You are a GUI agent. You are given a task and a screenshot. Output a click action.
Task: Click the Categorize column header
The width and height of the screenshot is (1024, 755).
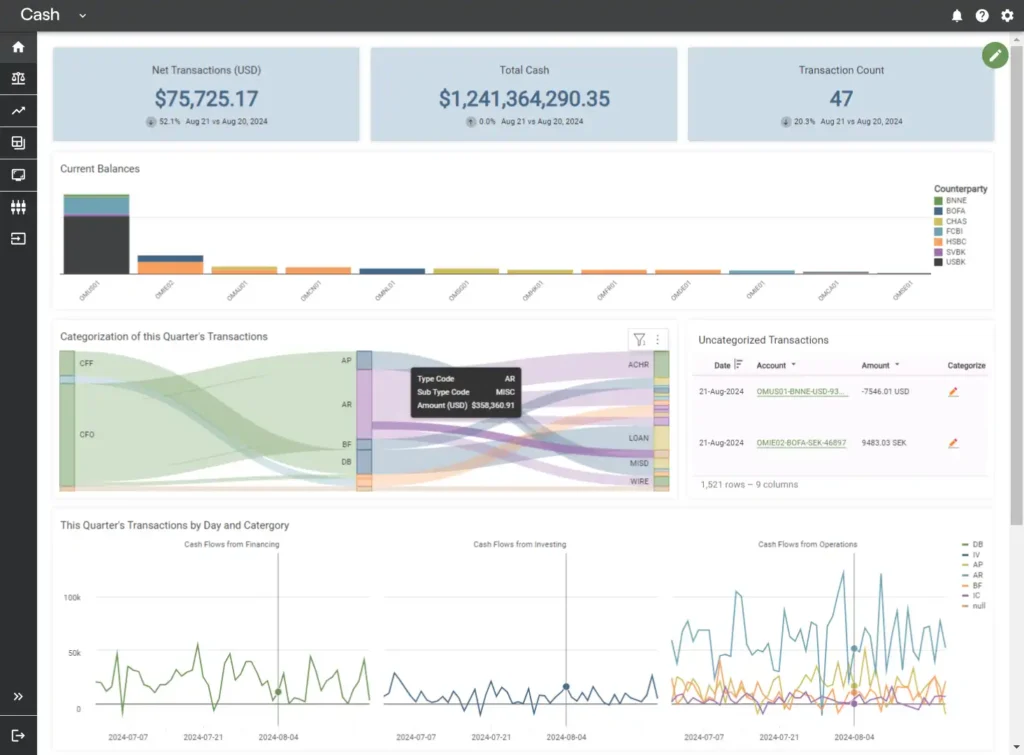click(967, 365)
